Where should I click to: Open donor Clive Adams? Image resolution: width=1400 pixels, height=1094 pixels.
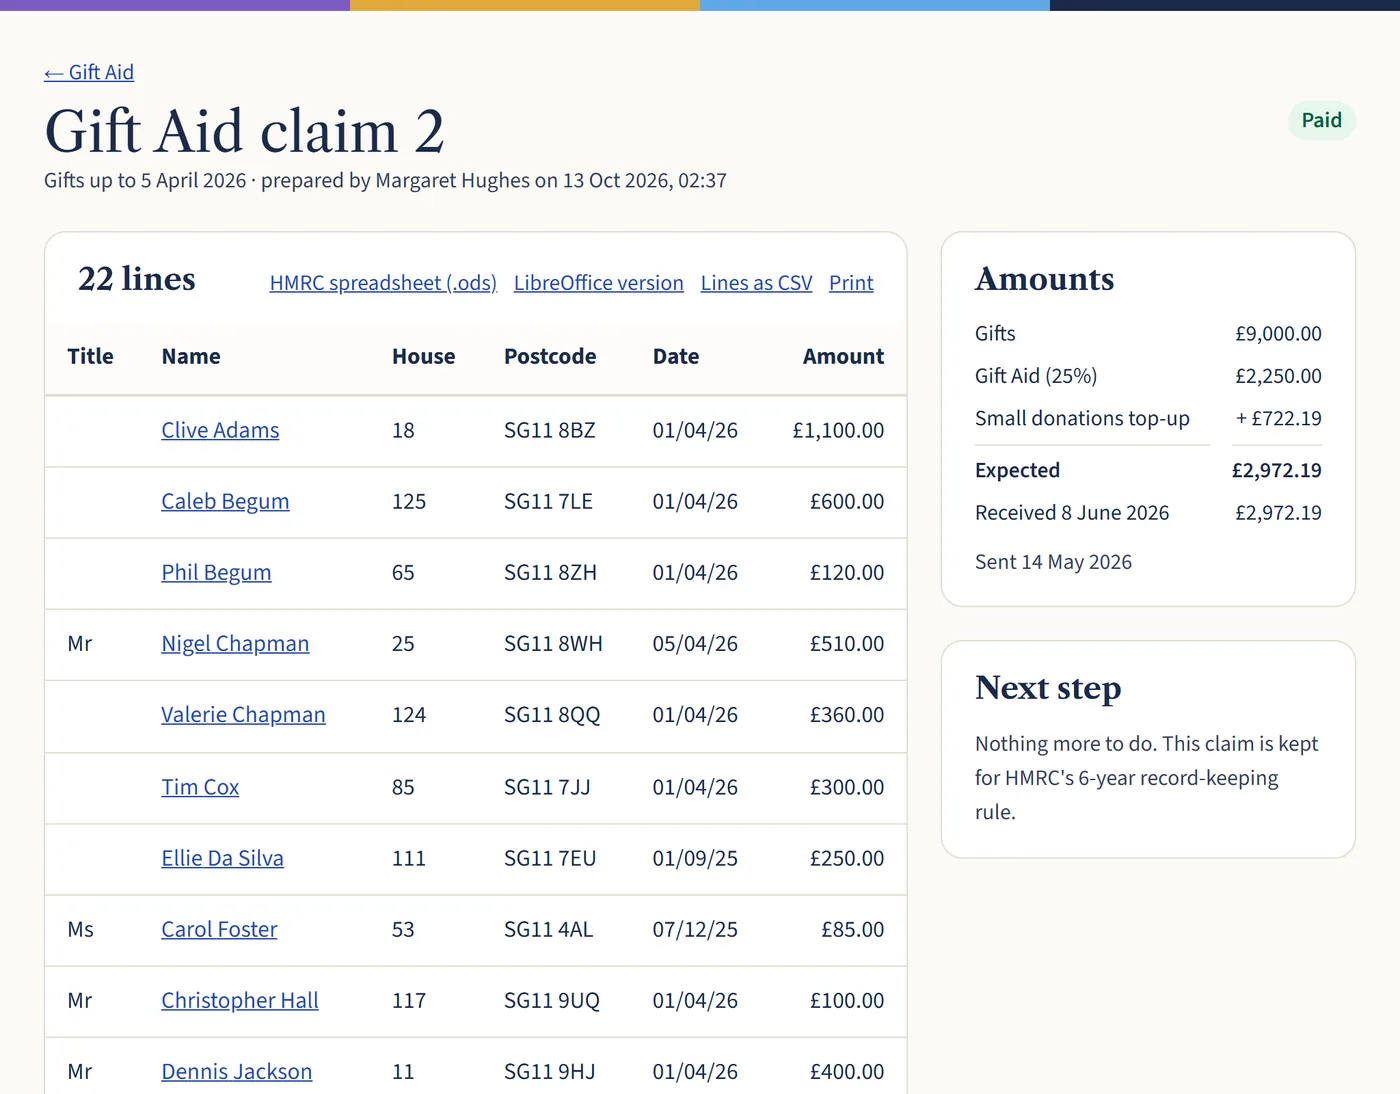[220, 430]
